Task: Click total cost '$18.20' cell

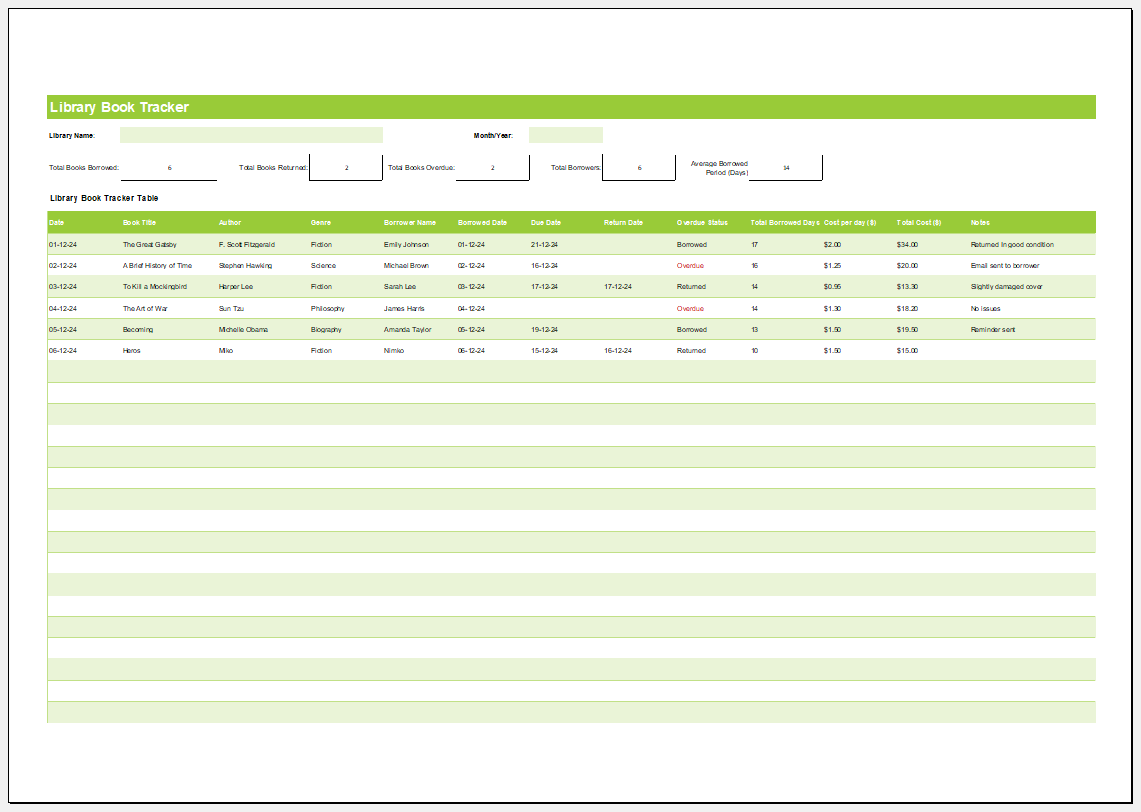Action: point(907,309)
